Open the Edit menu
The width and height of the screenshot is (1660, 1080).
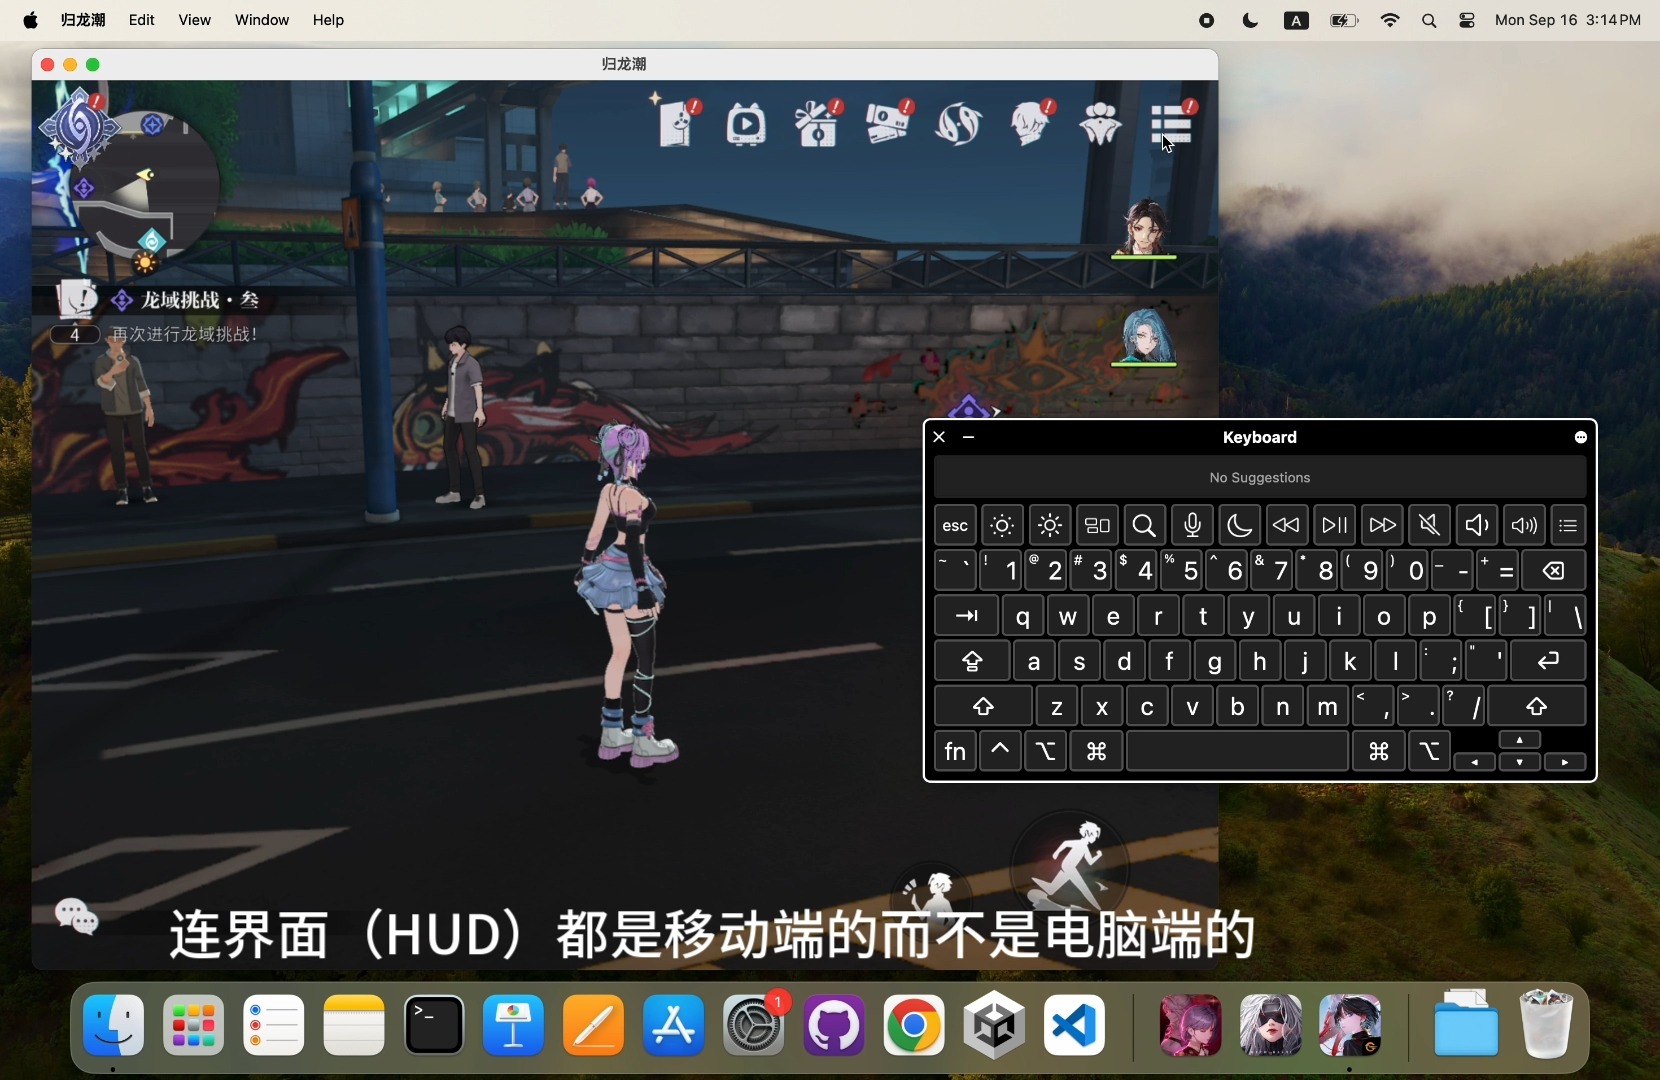click(142, 20)
